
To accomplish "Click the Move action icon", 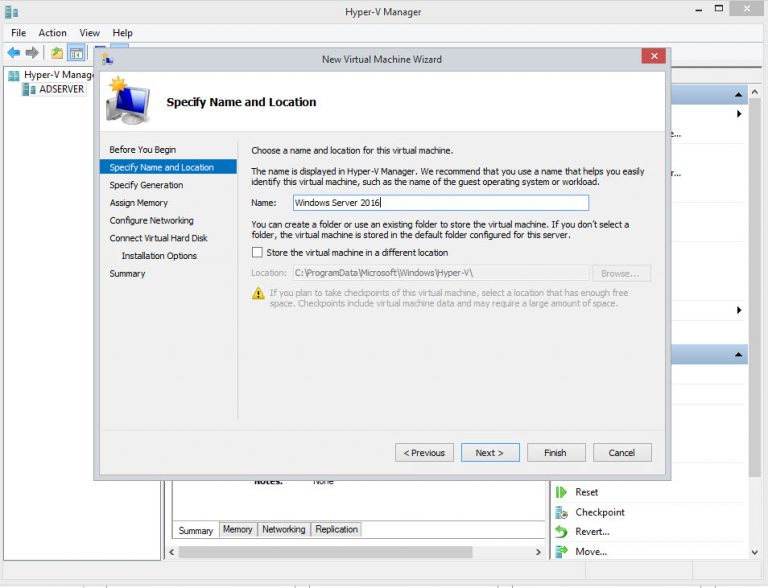I will pyautogui.click(x=561, y=552).
